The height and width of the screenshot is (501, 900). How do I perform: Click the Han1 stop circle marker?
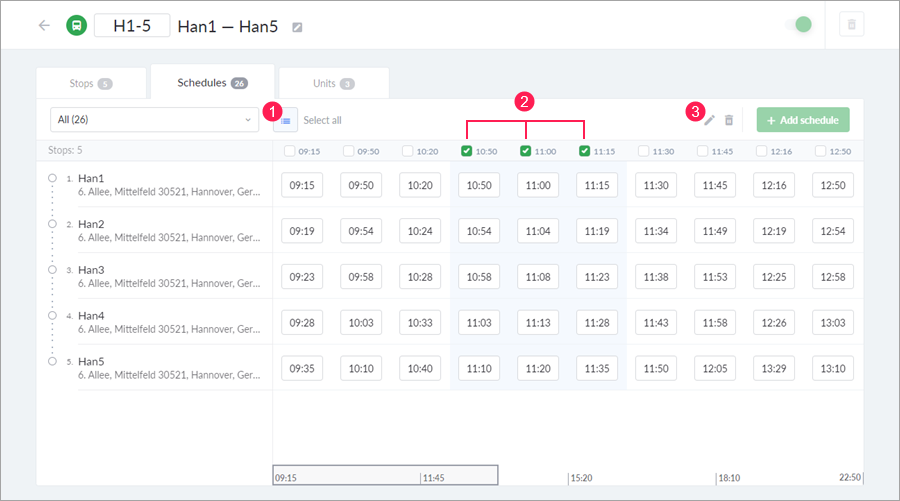[52, 178]
